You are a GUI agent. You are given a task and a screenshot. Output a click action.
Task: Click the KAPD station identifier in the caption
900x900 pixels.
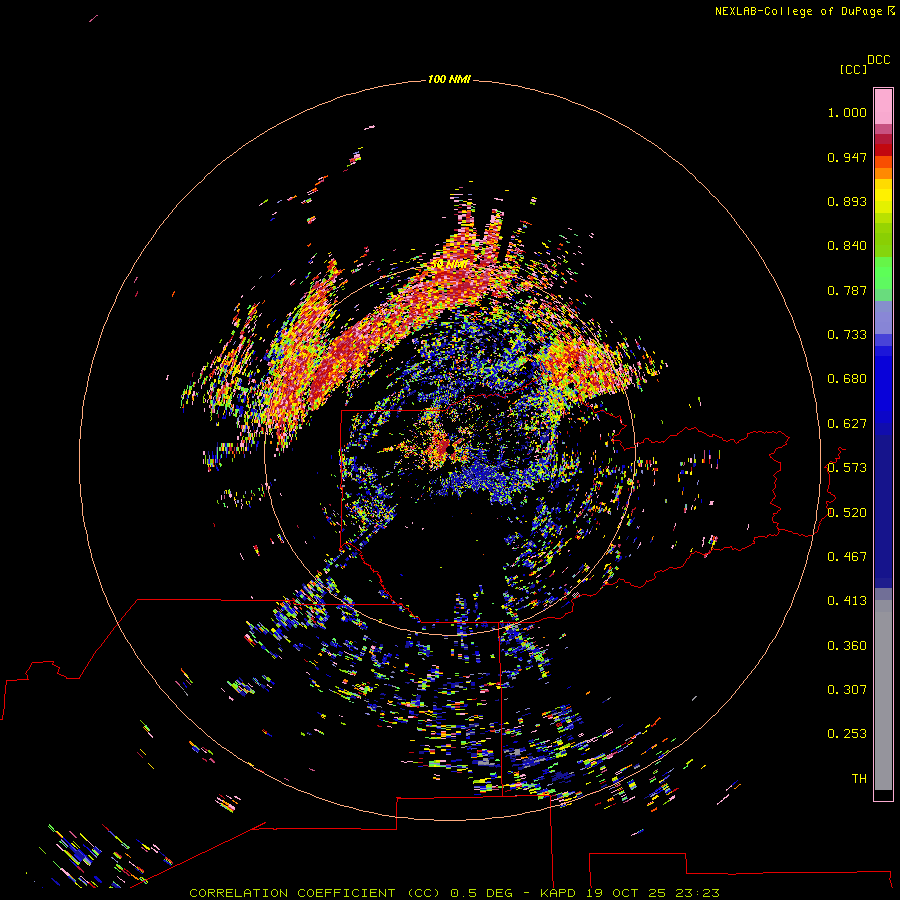(x=557, y=893)
